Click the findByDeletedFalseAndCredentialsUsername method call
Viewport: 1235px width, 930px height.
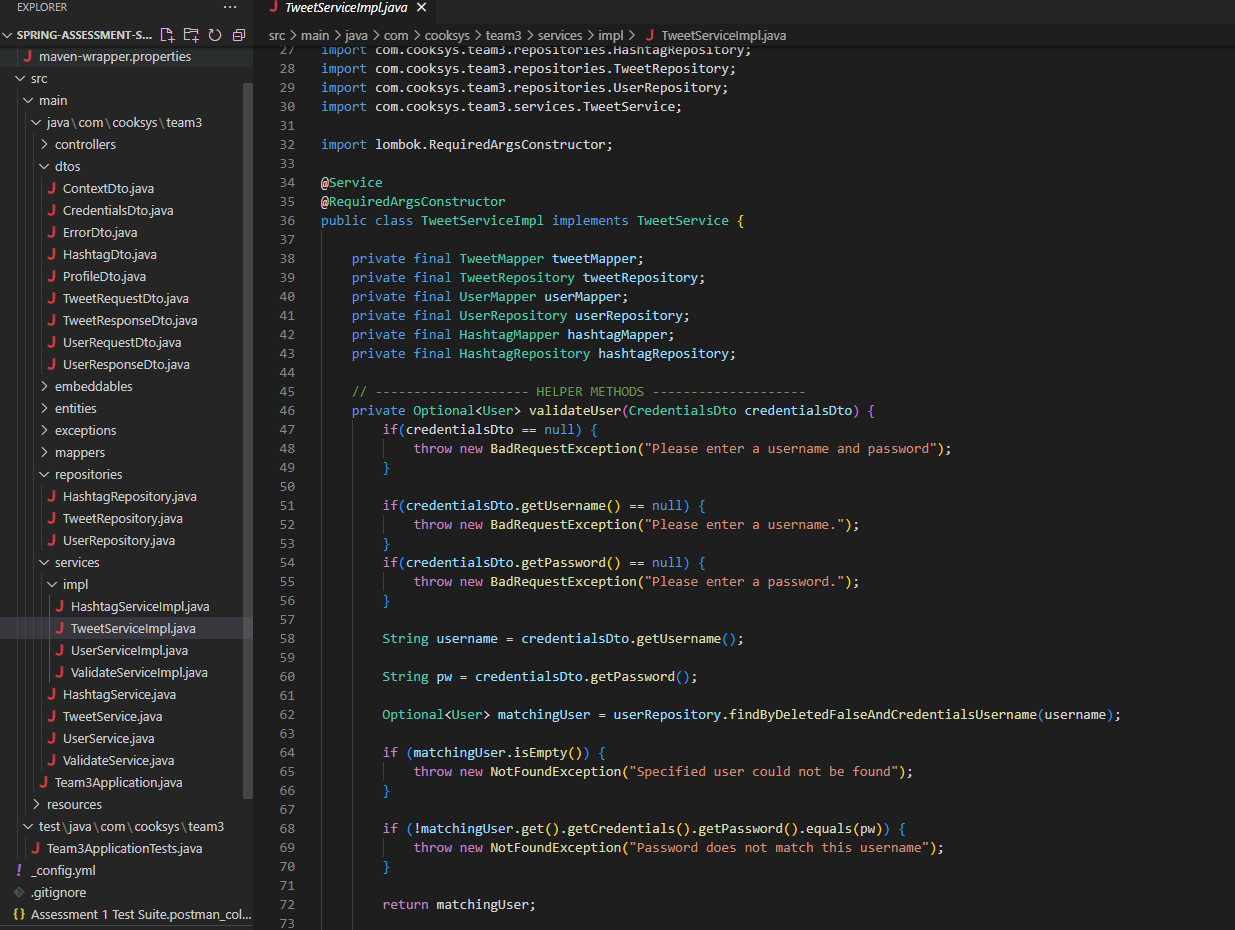pos(881,714)
